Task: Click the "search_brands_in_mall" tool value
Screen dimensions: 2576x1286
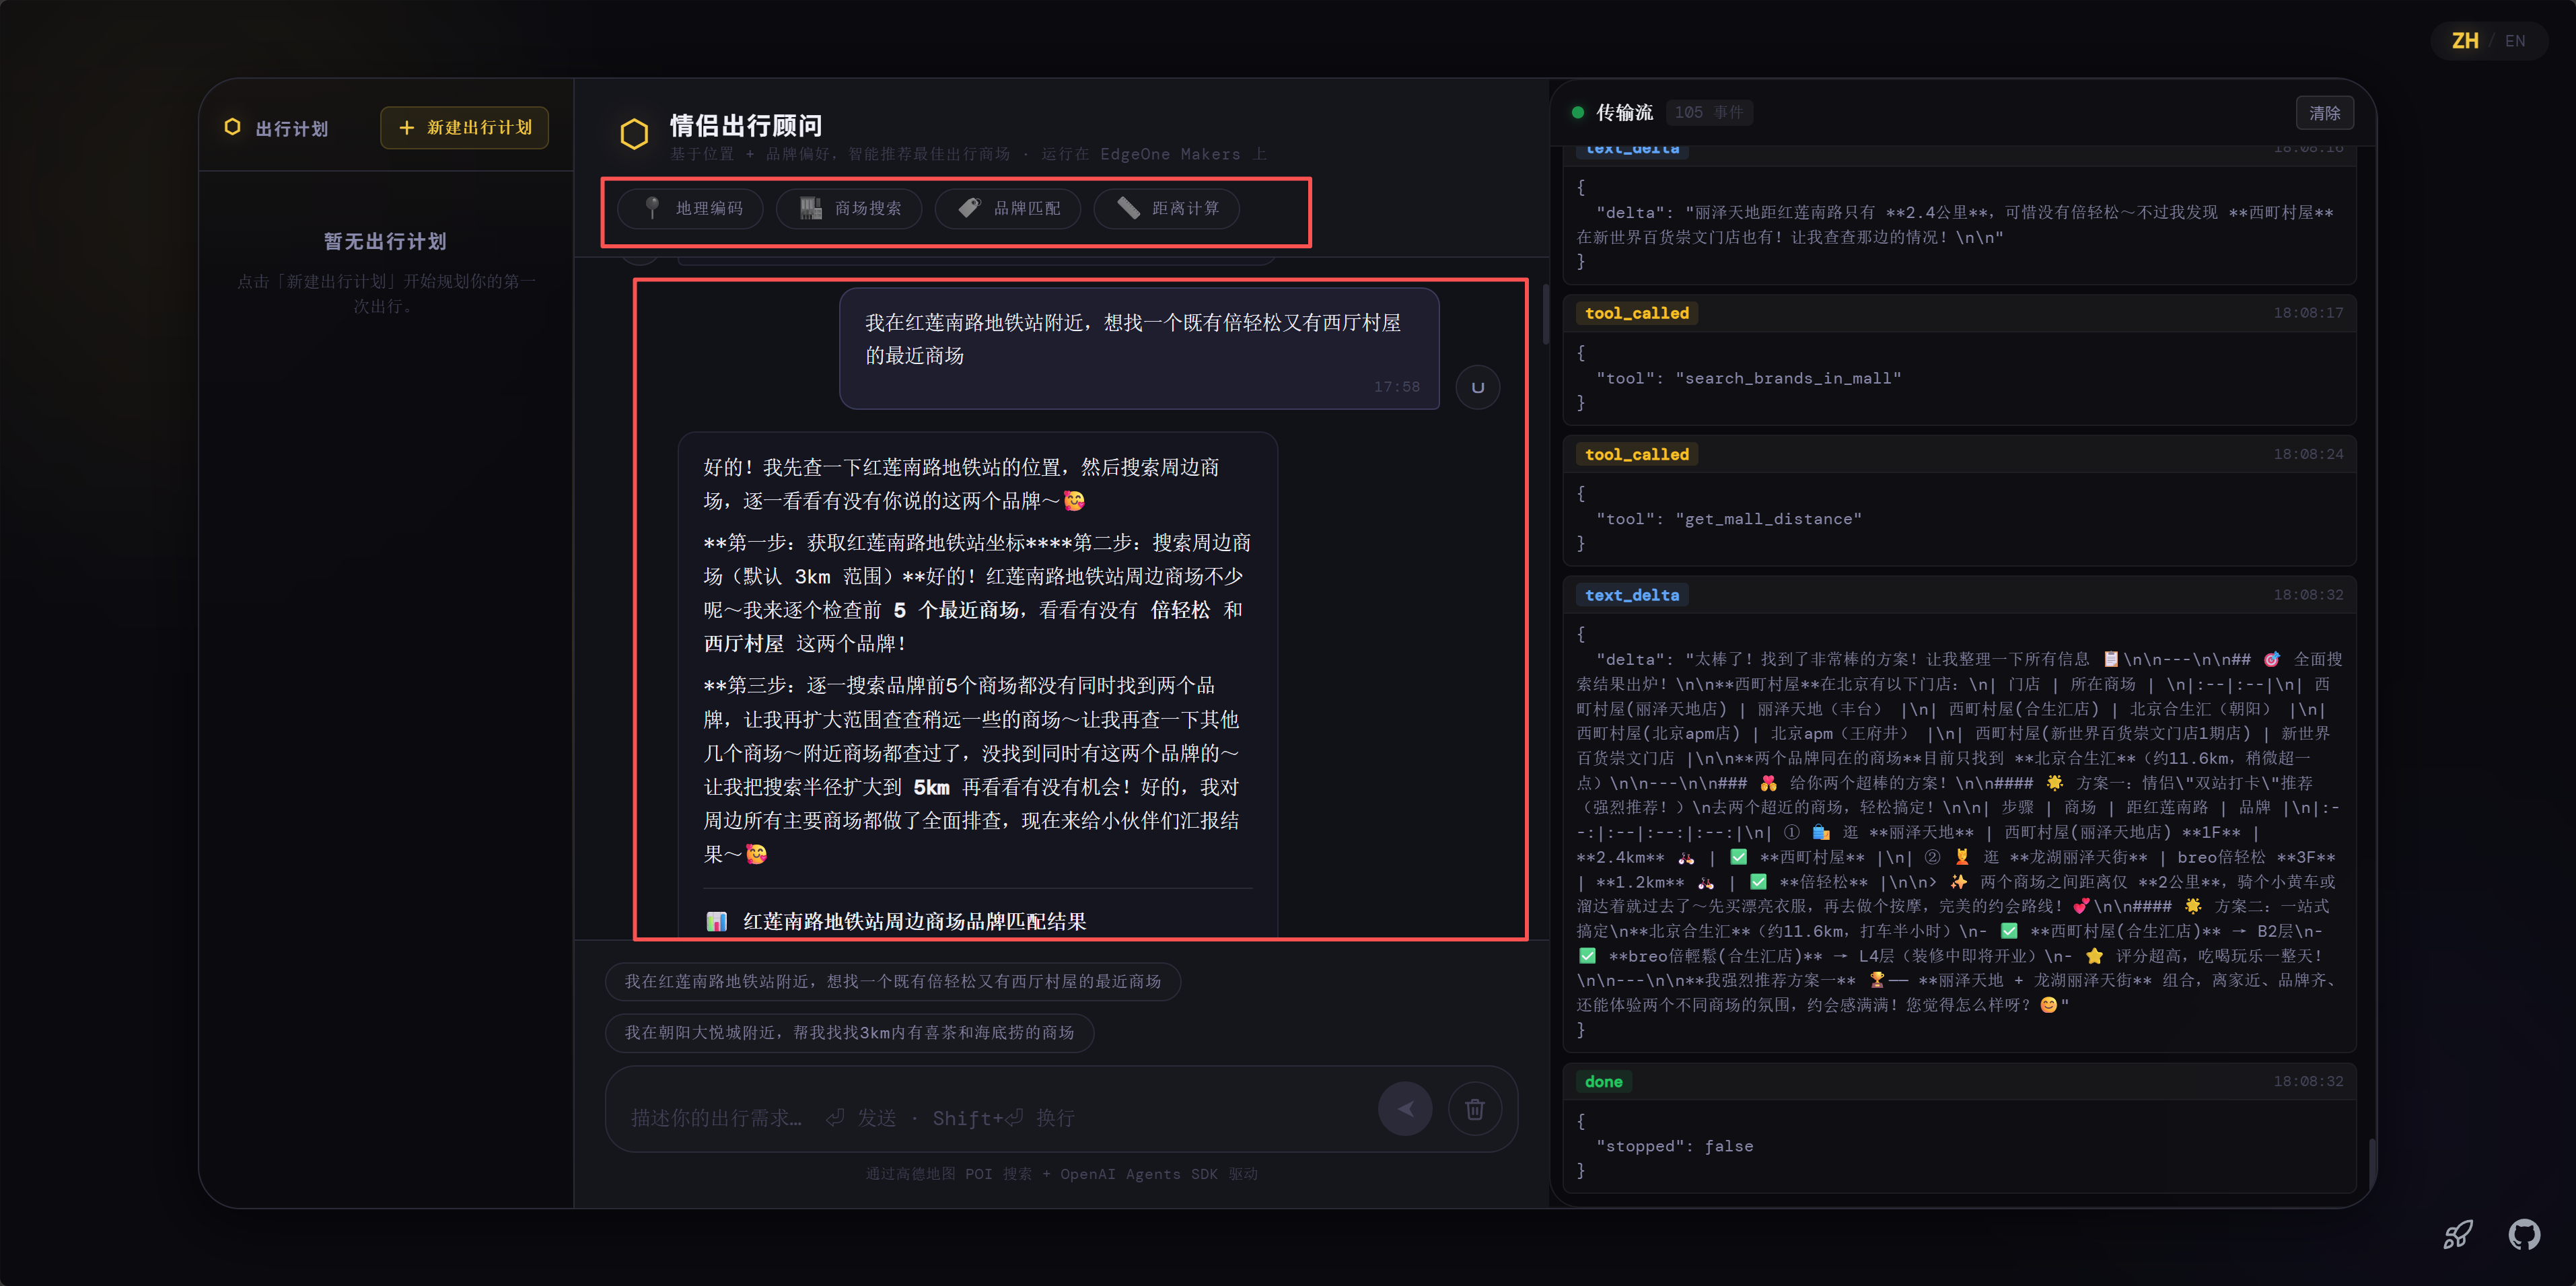Action: pos(1788,378)
